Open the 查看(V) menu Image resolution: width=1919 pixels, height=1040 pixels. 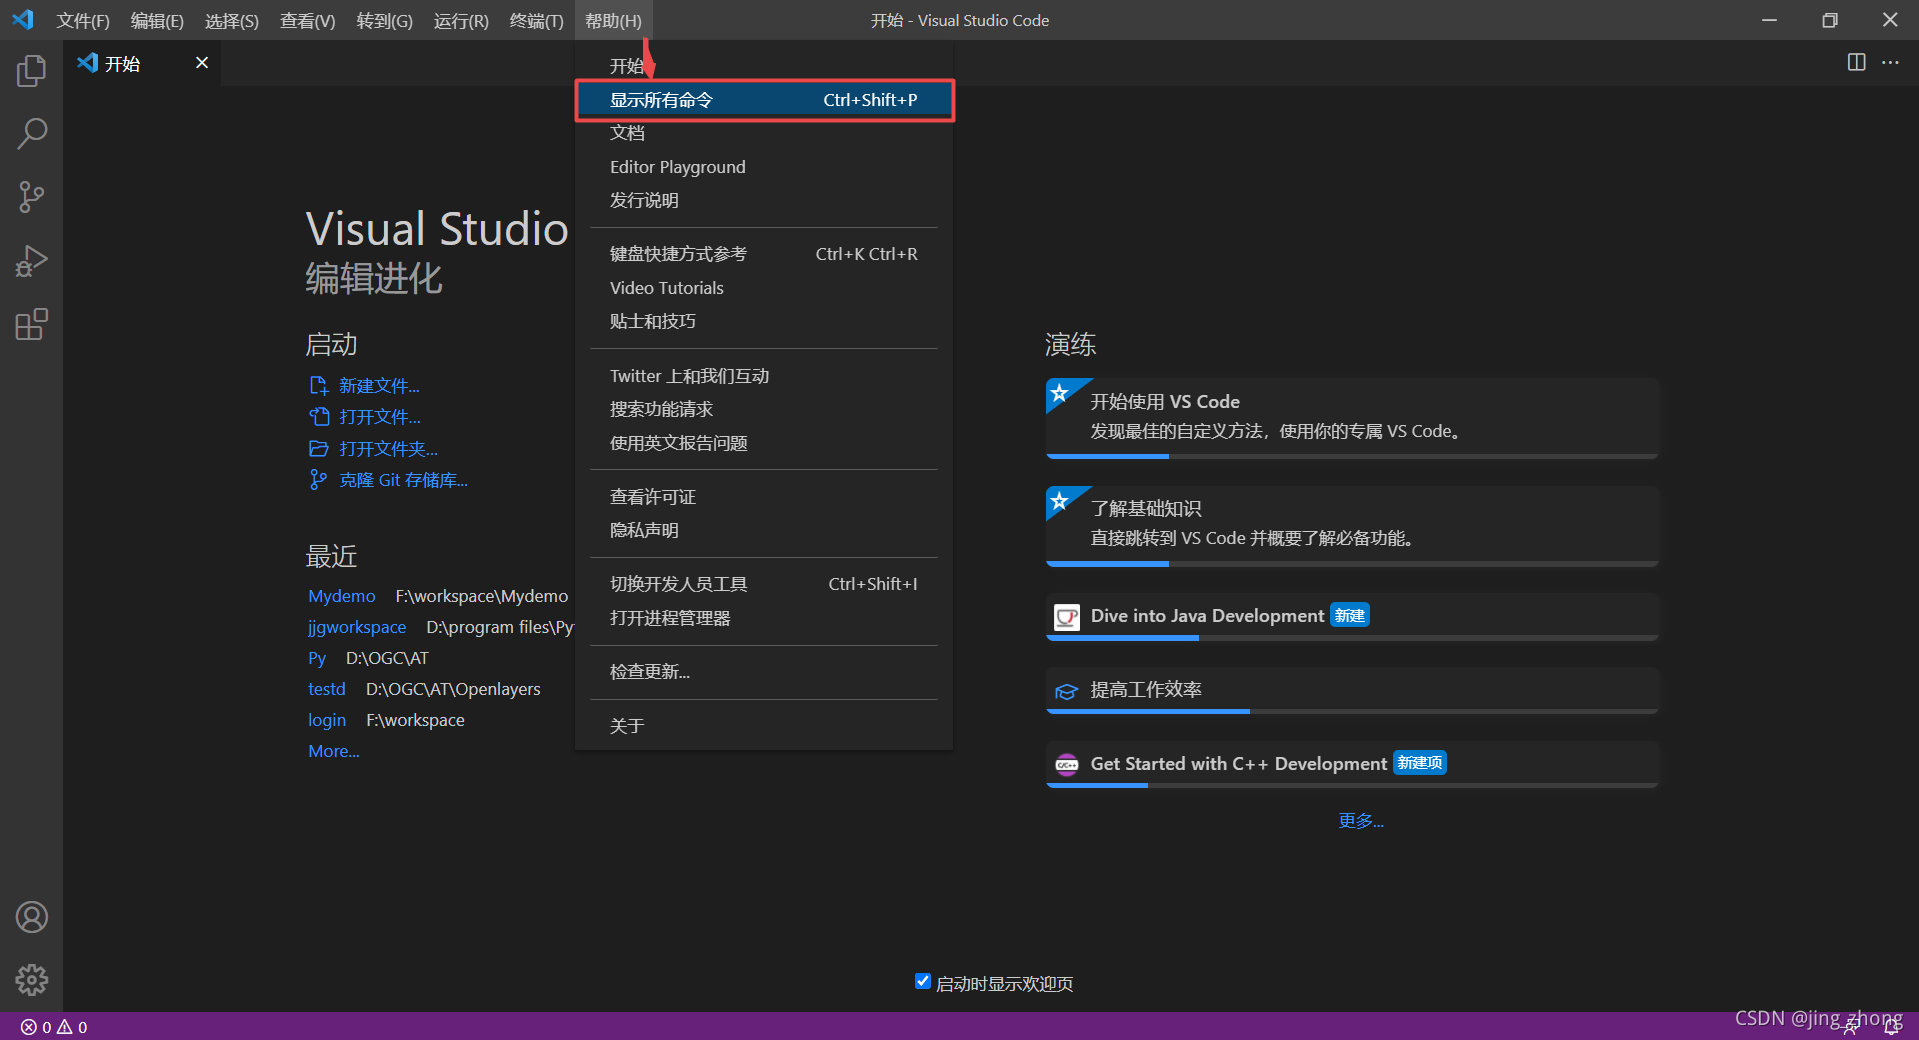[x=307, y=20]
